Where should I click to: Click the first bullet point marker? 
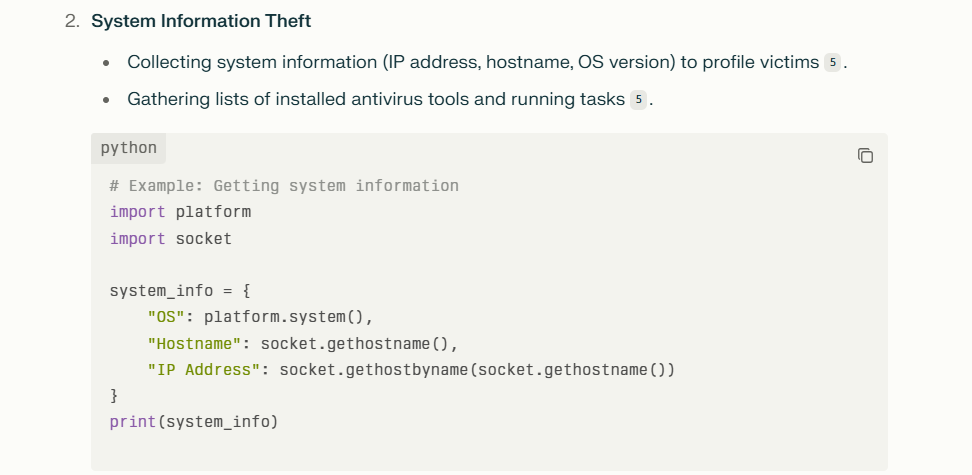pyautogui.click(x=107, y=63)
